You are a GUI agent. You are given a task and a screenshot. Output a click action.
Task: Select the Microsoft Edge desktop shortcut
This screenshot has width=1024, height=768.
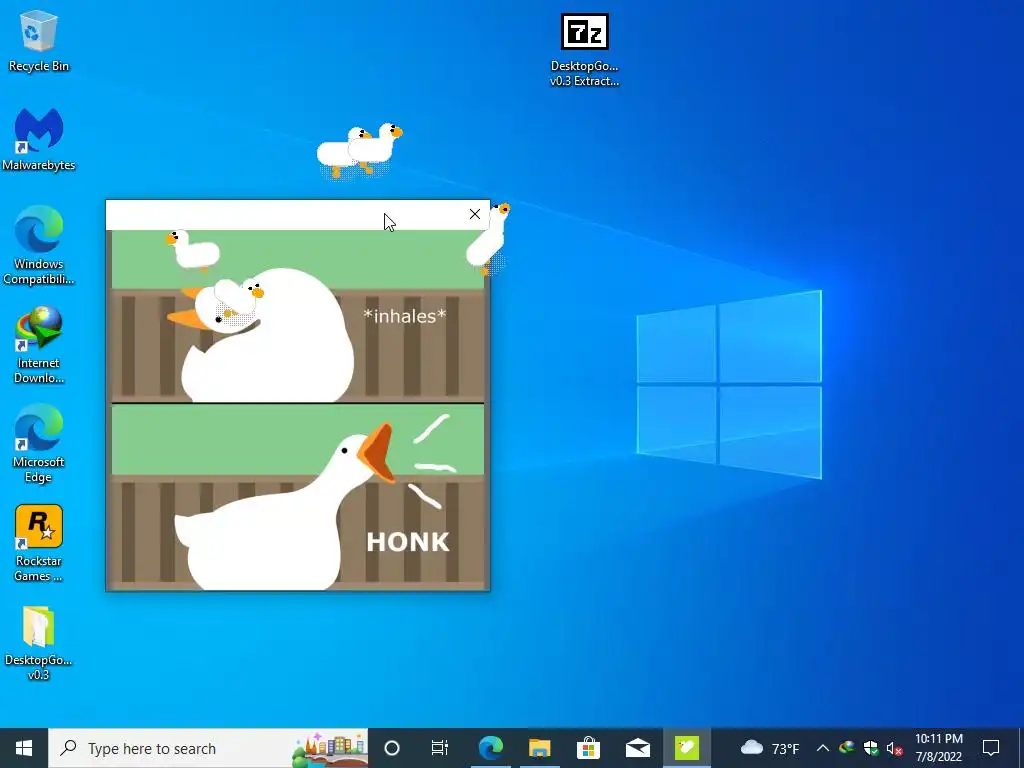(x=39, y=444)
